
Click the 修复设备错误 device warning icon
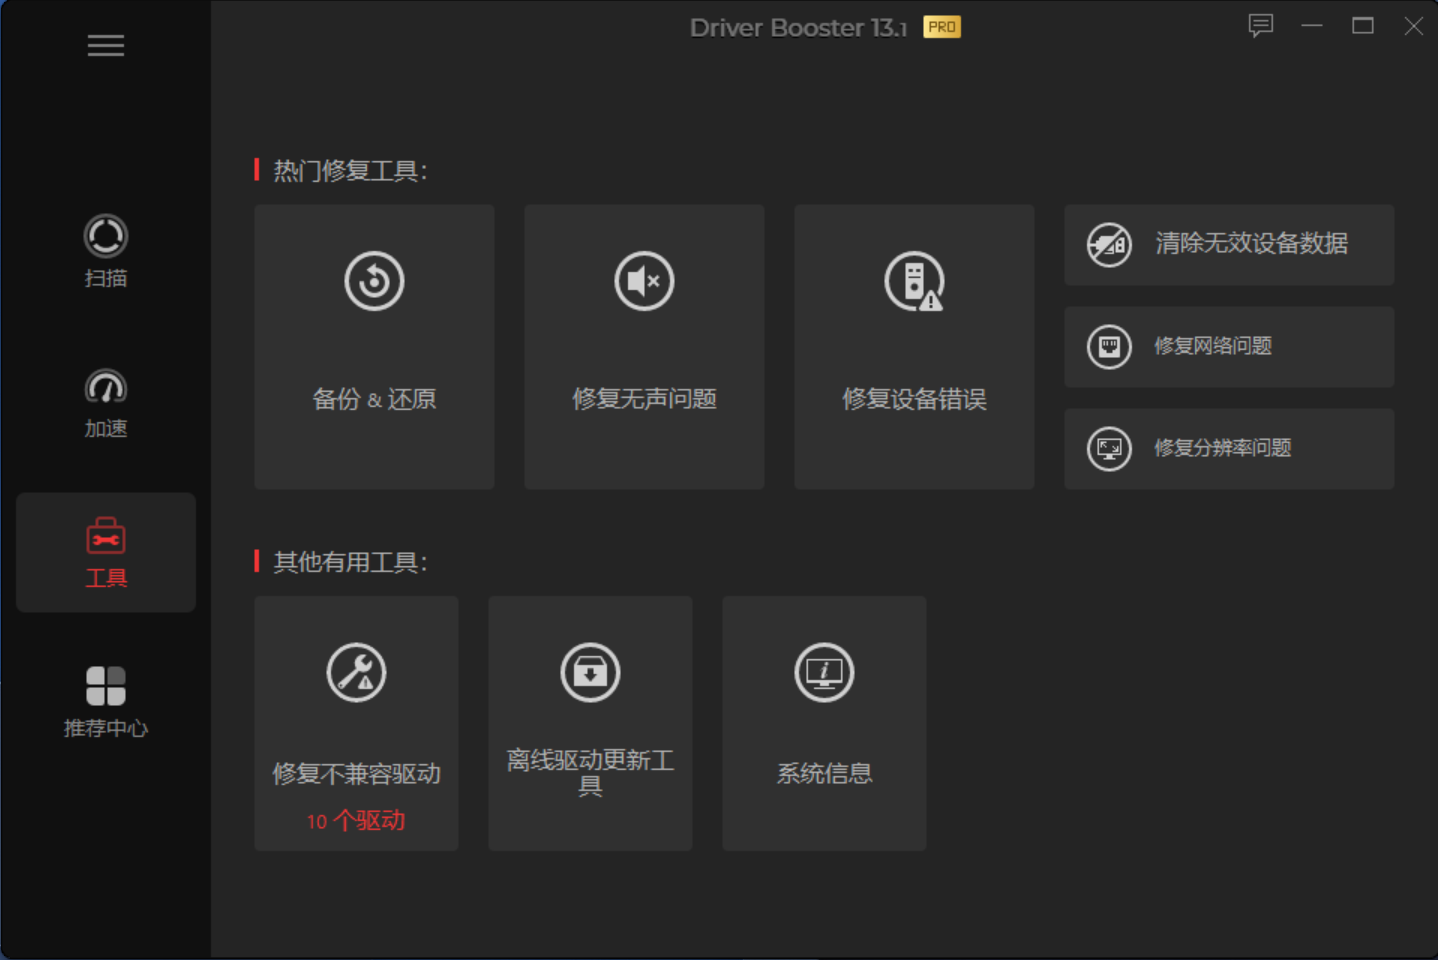tap(914, 281)
